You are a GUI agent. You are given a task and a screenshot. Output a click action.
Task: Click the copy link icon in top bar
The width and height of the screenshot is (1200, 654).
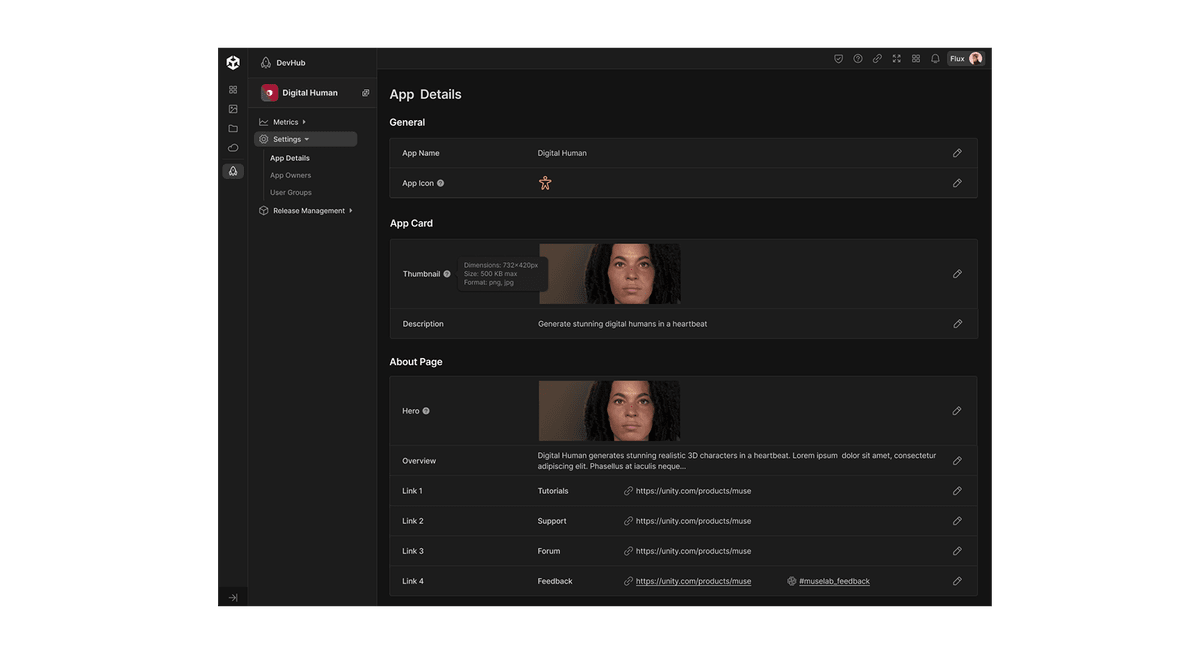coord(877,59)
